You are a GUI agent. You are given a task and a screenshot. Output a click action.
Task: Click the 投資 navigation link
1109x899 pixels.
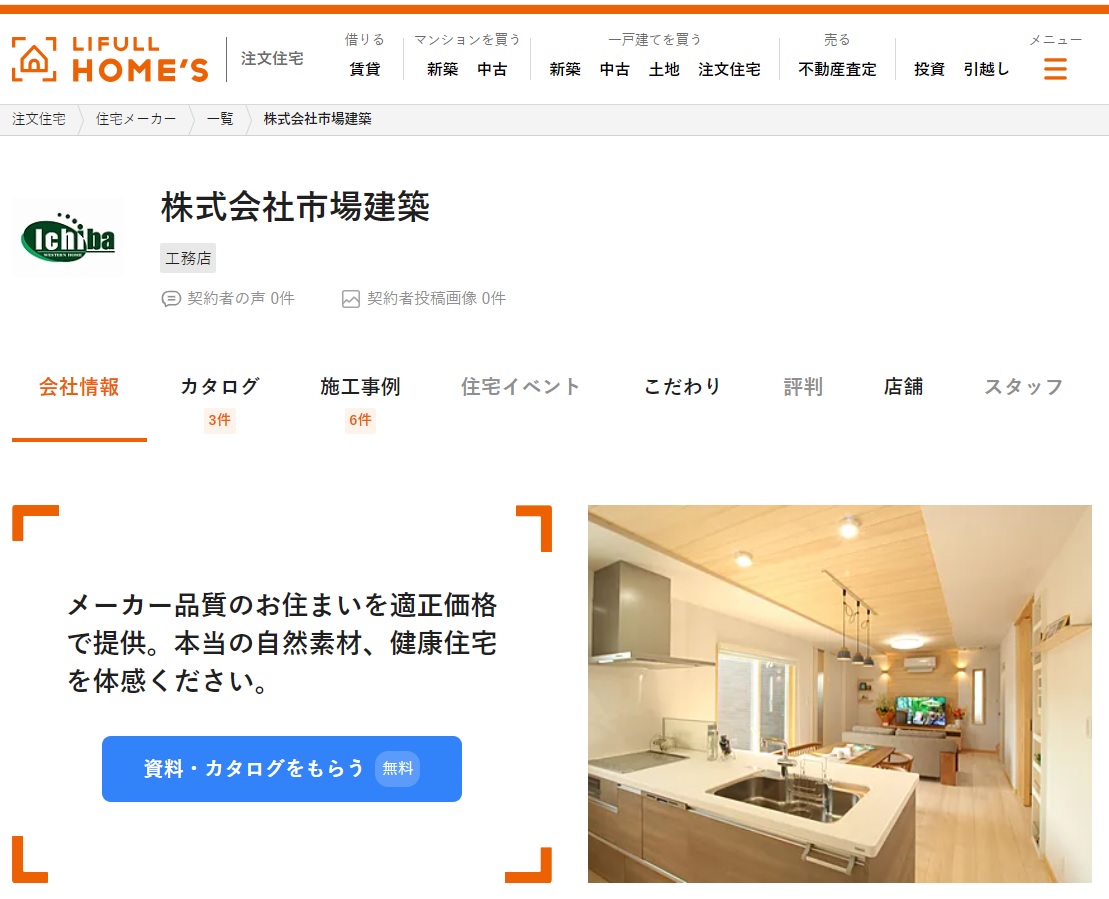click(929, 69)
